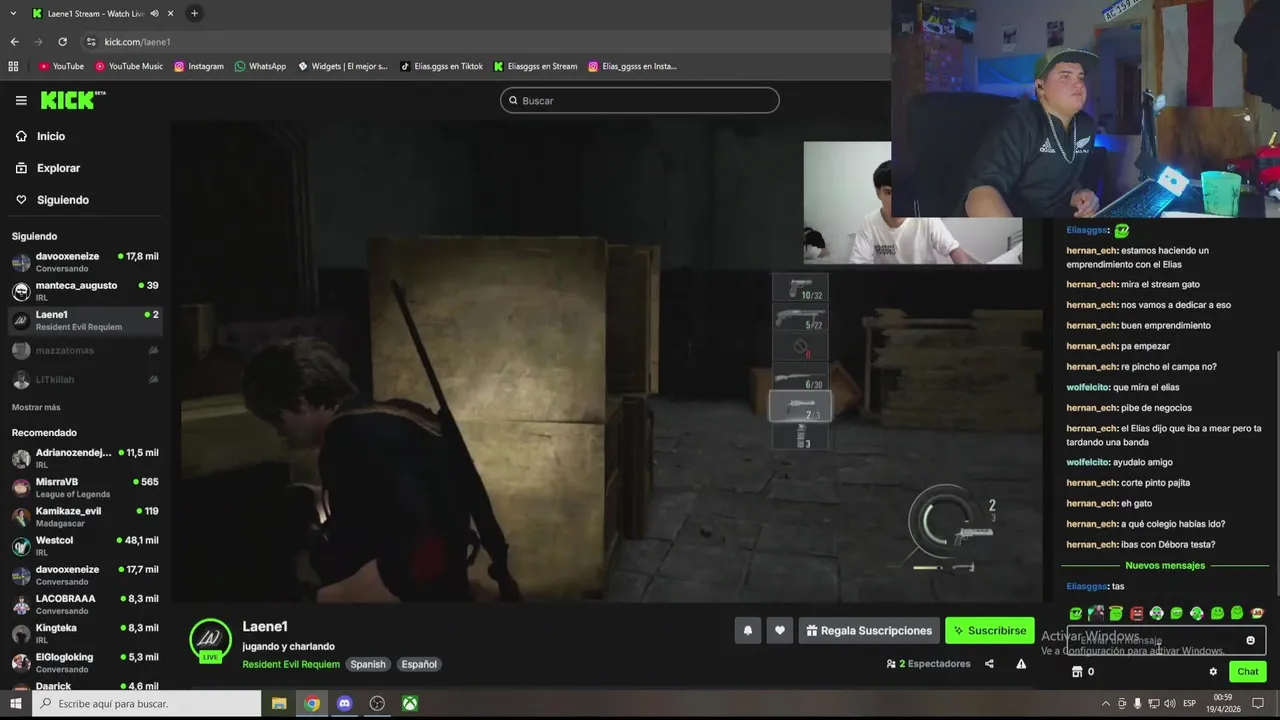The image size is (1280, 720).
Task: Open the ESP keyboard language indicator
Action: click(x=1189, y=703)
